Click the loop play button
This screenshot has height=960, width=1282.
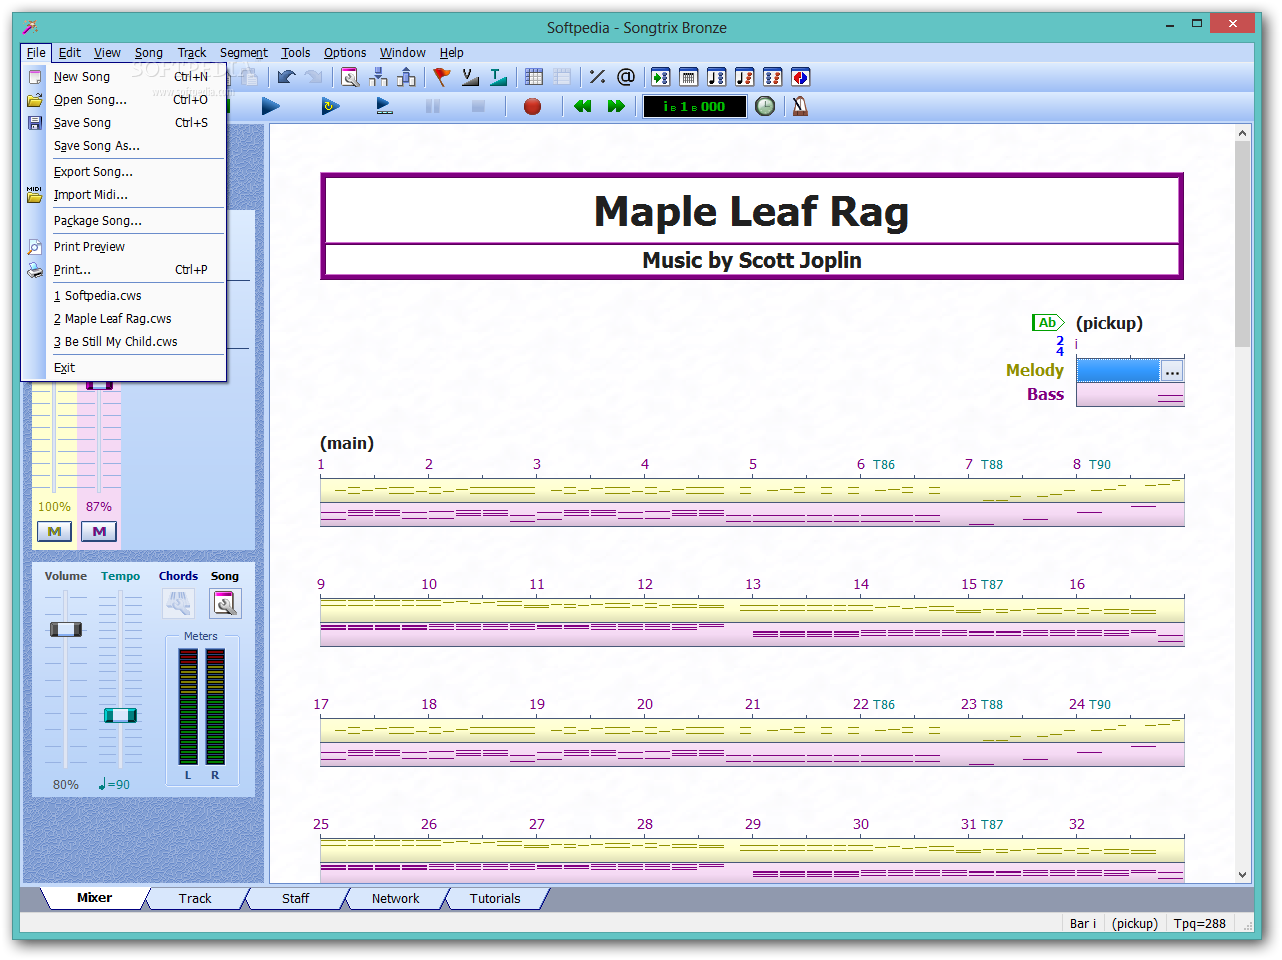(331, 106)
